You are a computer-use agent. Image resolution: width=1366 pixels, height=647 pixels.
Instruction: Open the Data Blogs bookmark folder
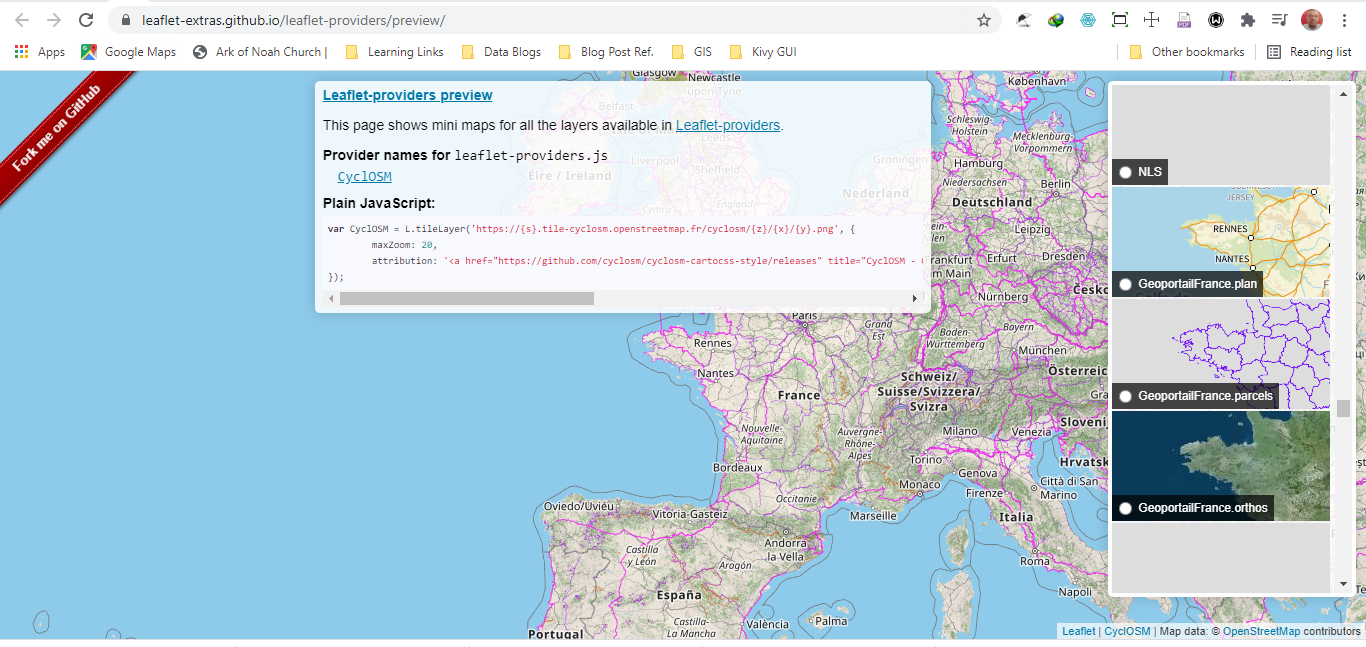pyautogui.click(x=502, y=52)
